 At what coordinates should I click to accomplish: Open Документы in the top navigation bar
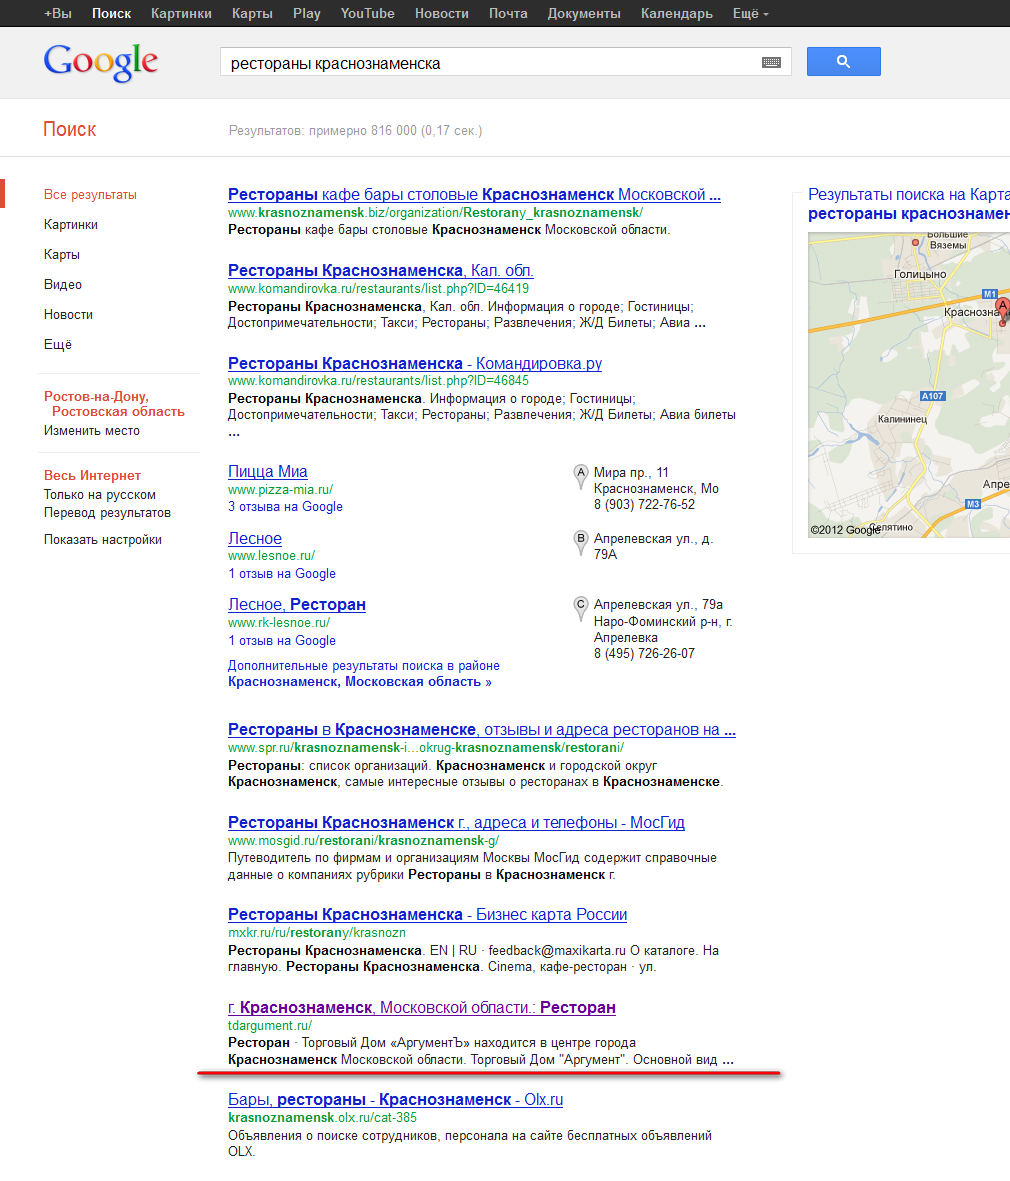584,14
